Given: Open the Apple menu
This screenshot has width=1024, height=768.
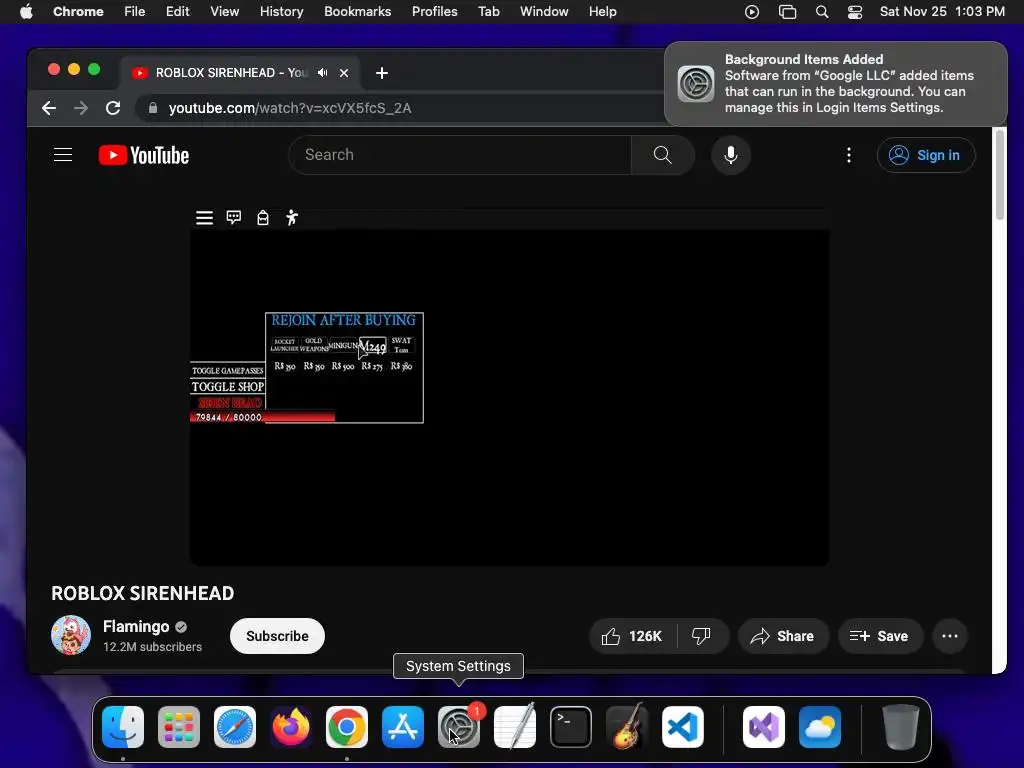Looking at the screenshot, I should click(x=26, y=12).
